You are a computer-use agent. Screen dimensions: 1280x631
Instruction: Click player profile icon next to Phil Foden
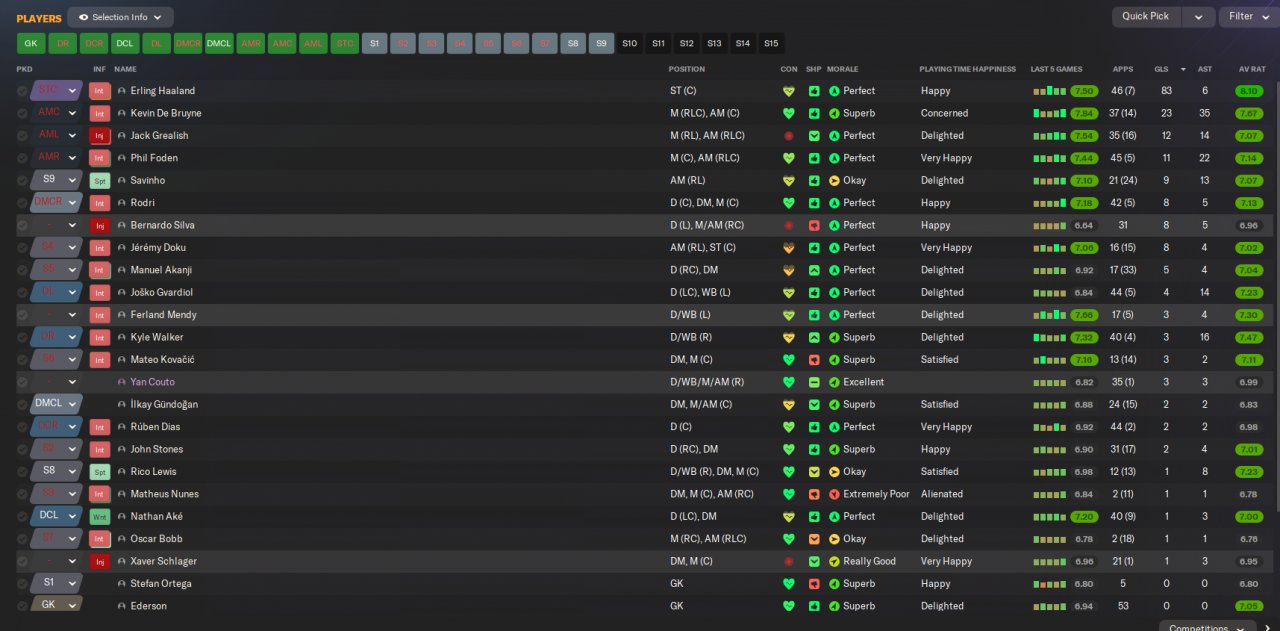(x=122, y=158)
